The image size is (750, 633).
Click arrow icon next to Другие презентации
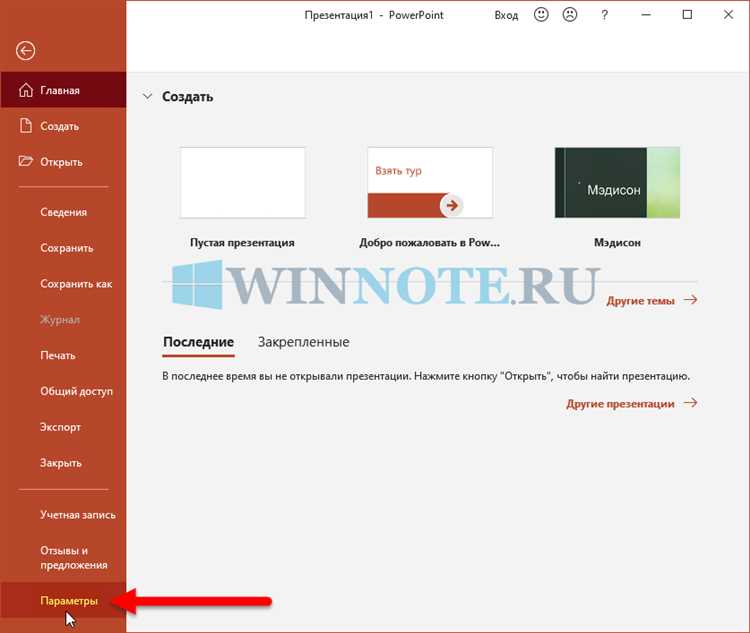(x=690, y=403)
